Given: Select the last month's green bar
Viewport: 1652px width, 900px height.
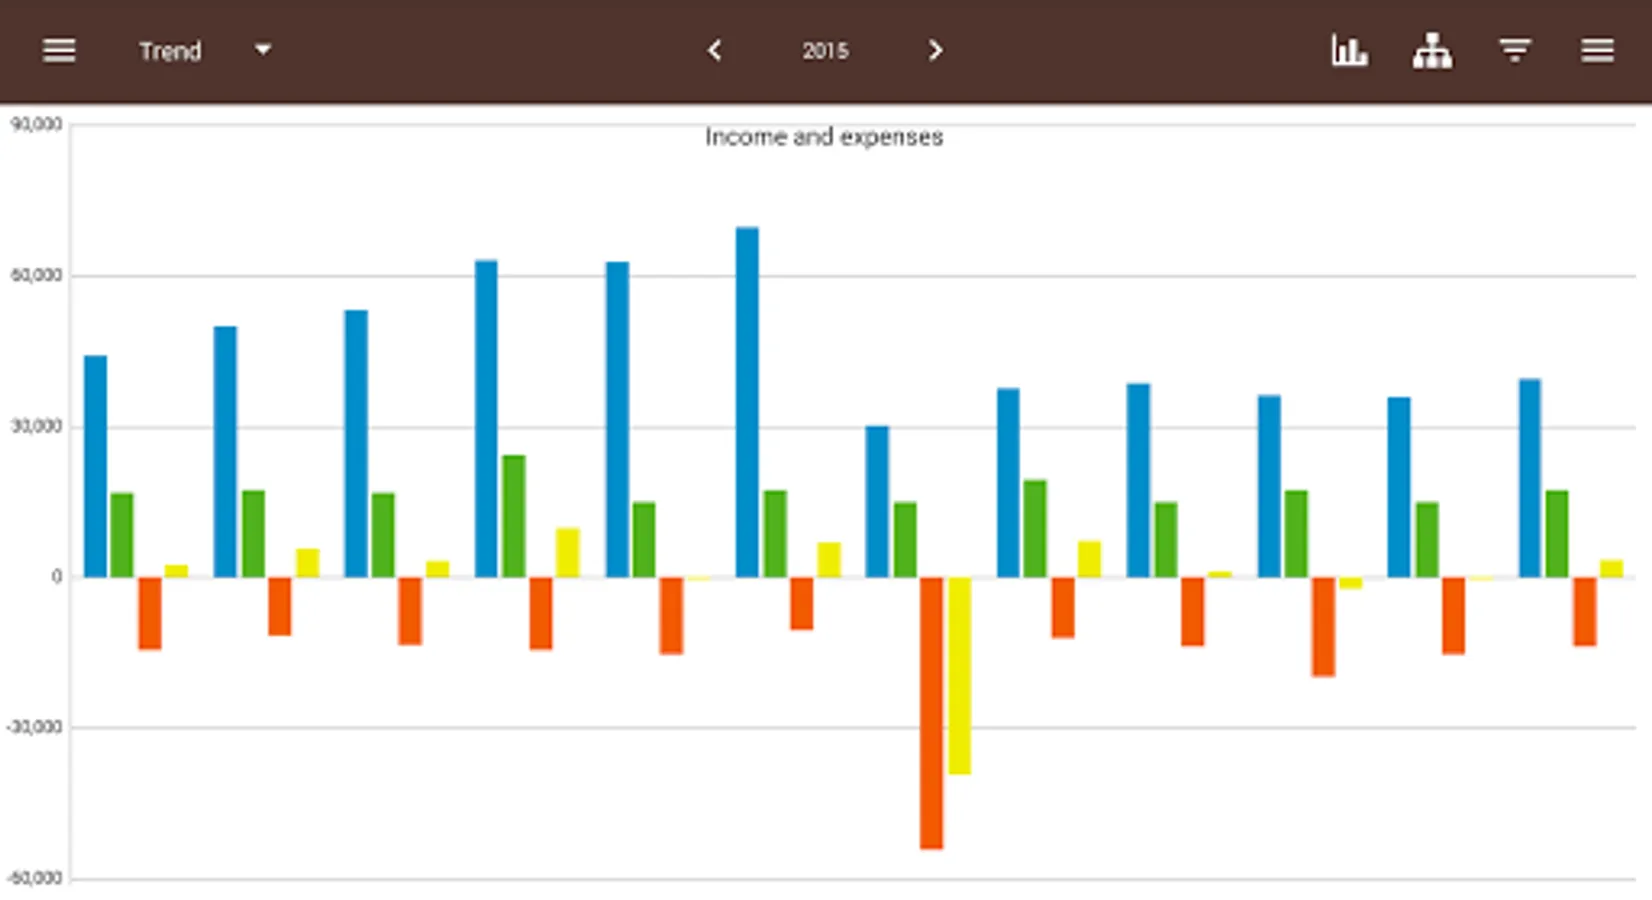Looking at the screenshot, I should coord(1557,533).
